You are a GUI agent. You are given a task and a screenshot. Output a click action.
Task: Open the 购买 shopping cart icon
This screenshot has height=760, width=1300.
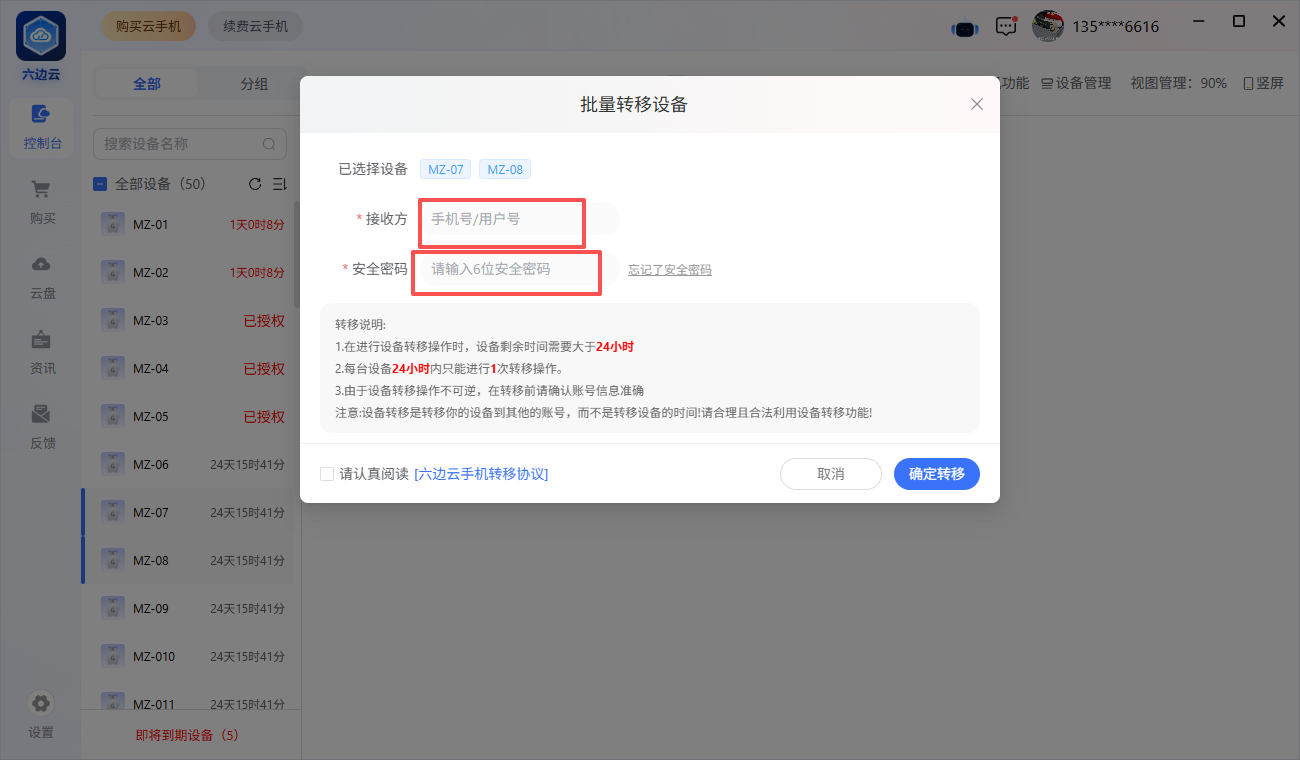(x=41, y=190)
